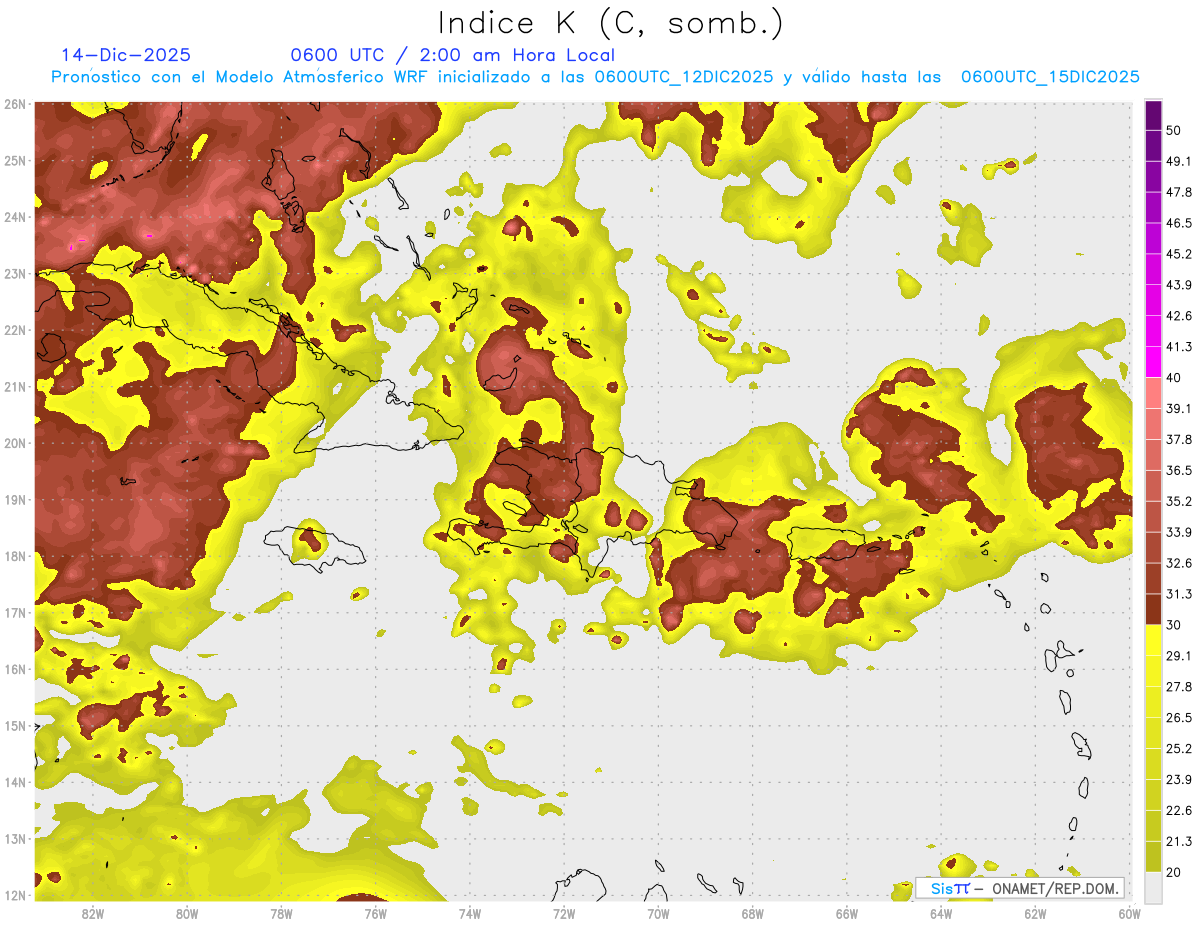Click the '64W' longitude label

point(941,913)
